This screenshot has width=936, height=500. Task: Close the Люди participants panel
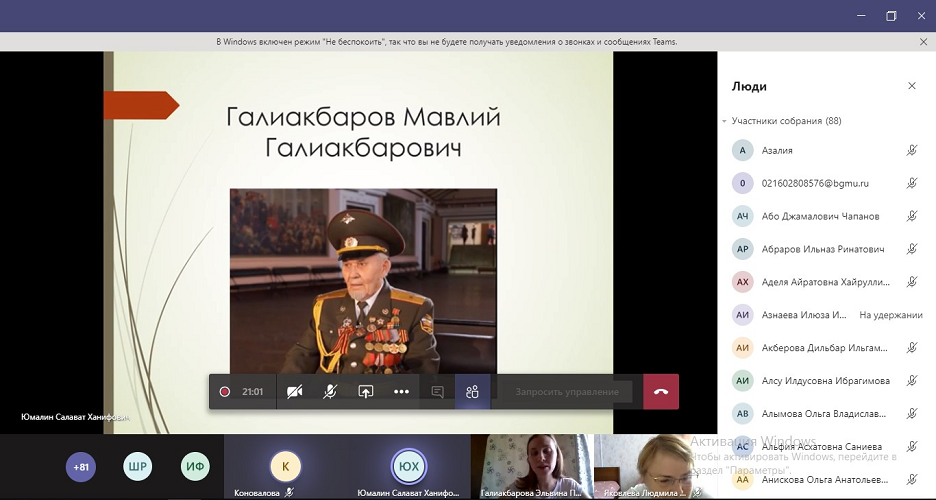pos(912,86)
